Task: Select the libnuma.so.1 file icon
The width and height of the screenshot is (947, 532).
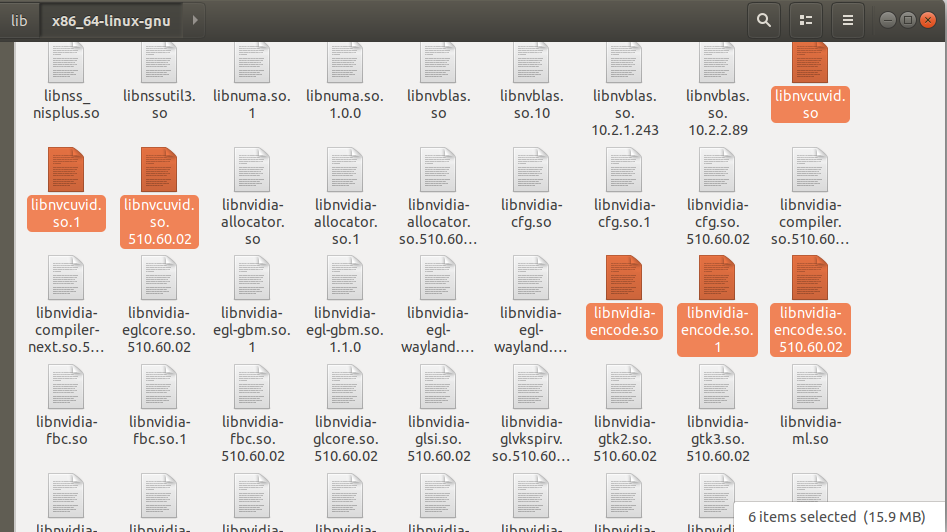Action: tap(252, 62)
